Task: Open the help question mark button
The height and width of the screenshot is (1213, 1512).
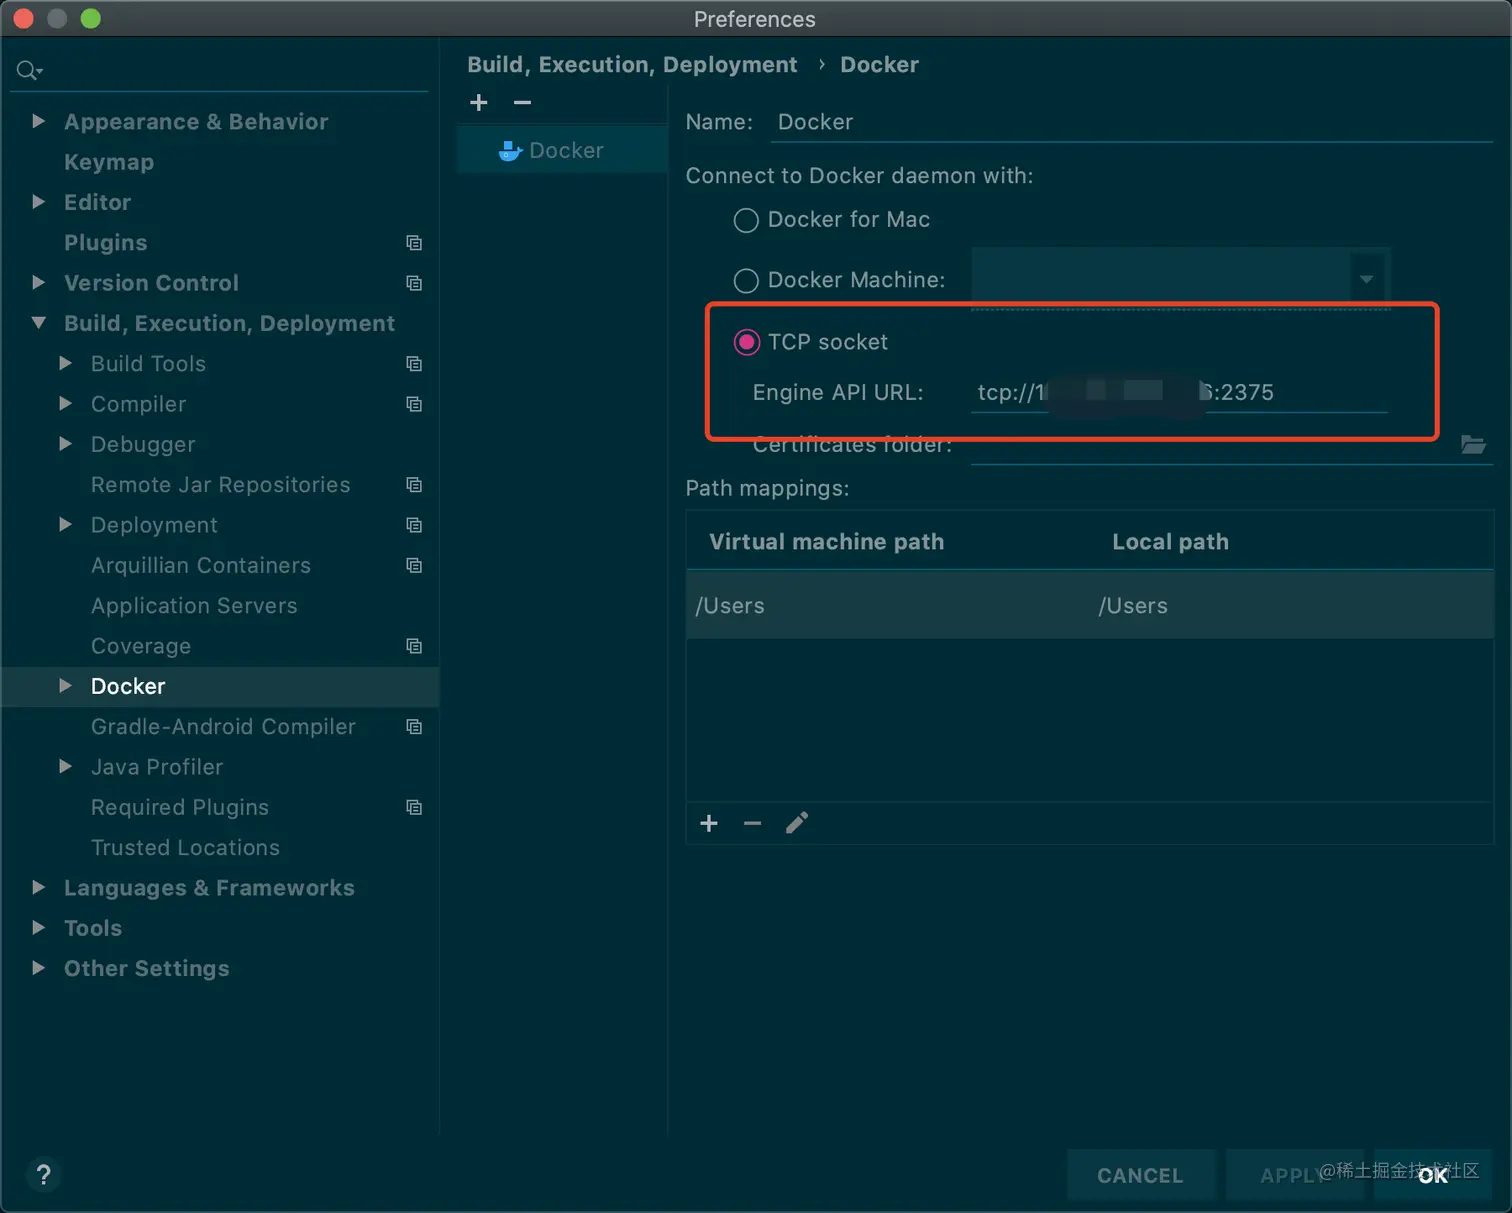Action: [43, 1174]
